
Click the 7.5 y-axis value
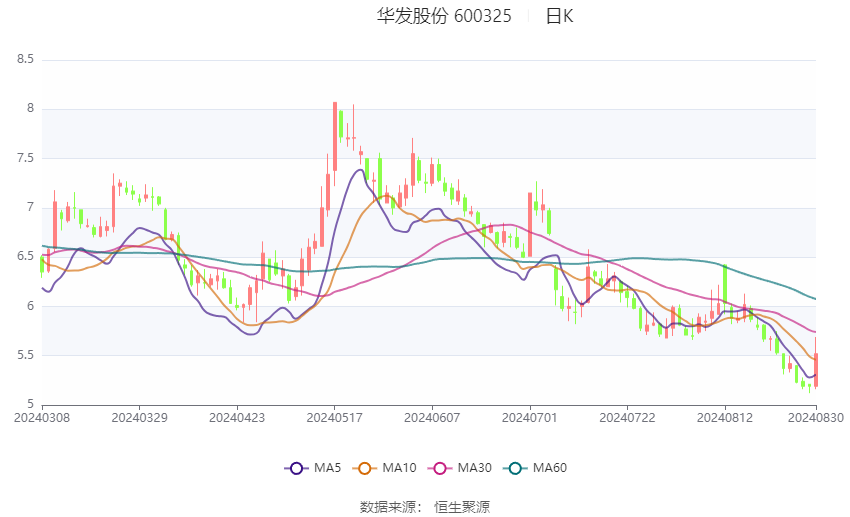point(25,158)
